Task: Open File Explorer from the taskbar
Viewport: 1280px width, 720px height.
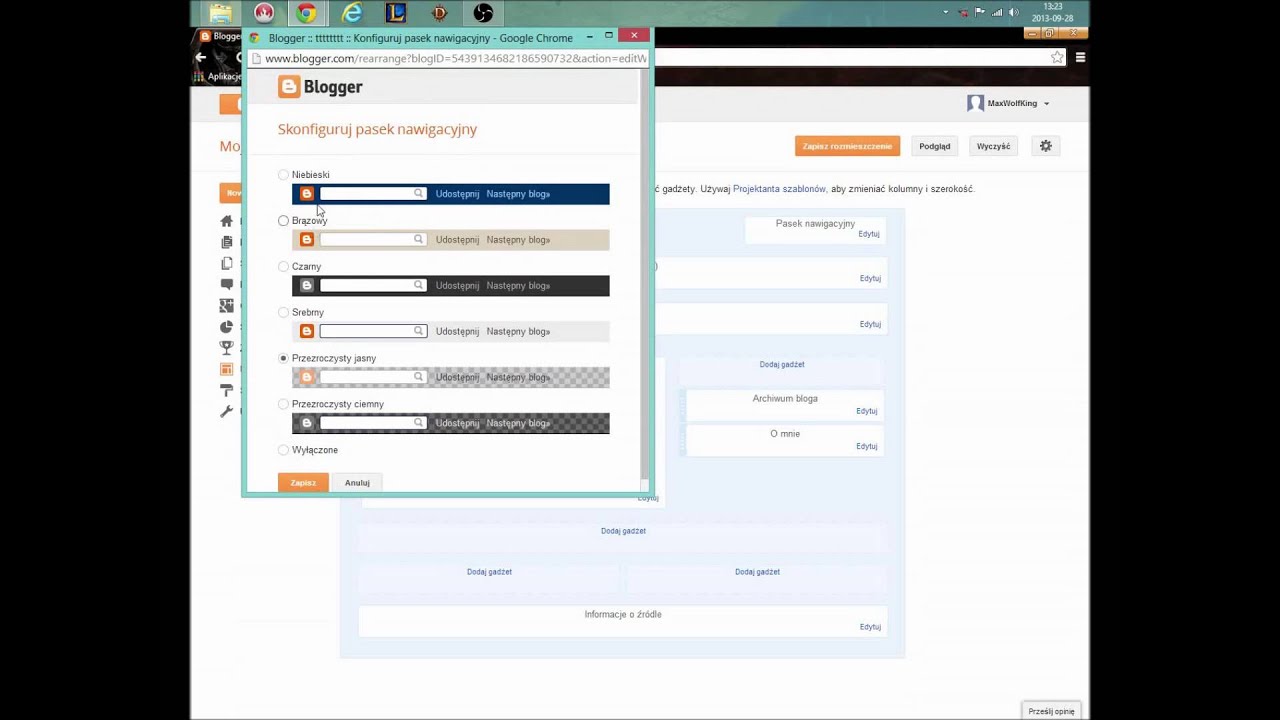Action: pos(220,13)
